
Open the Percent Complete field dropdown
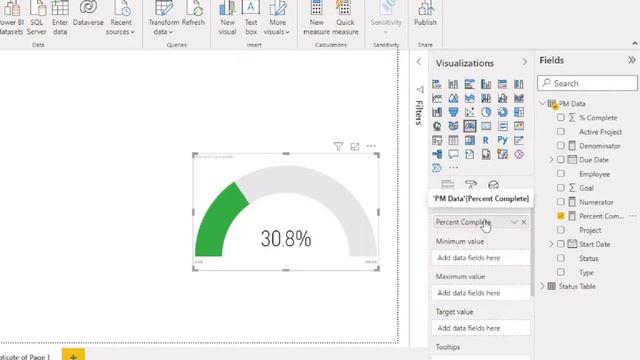514,222
